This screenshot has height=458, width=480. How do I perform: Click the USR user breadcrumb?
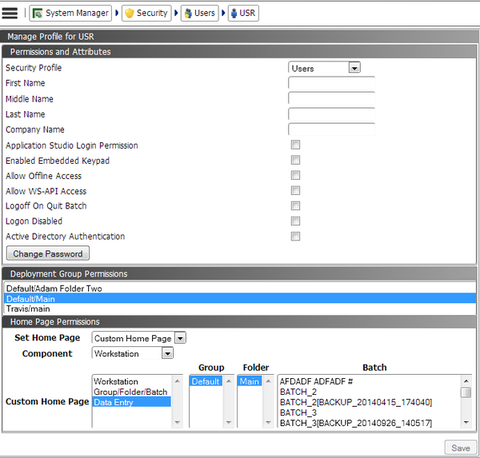click(243, 13)
